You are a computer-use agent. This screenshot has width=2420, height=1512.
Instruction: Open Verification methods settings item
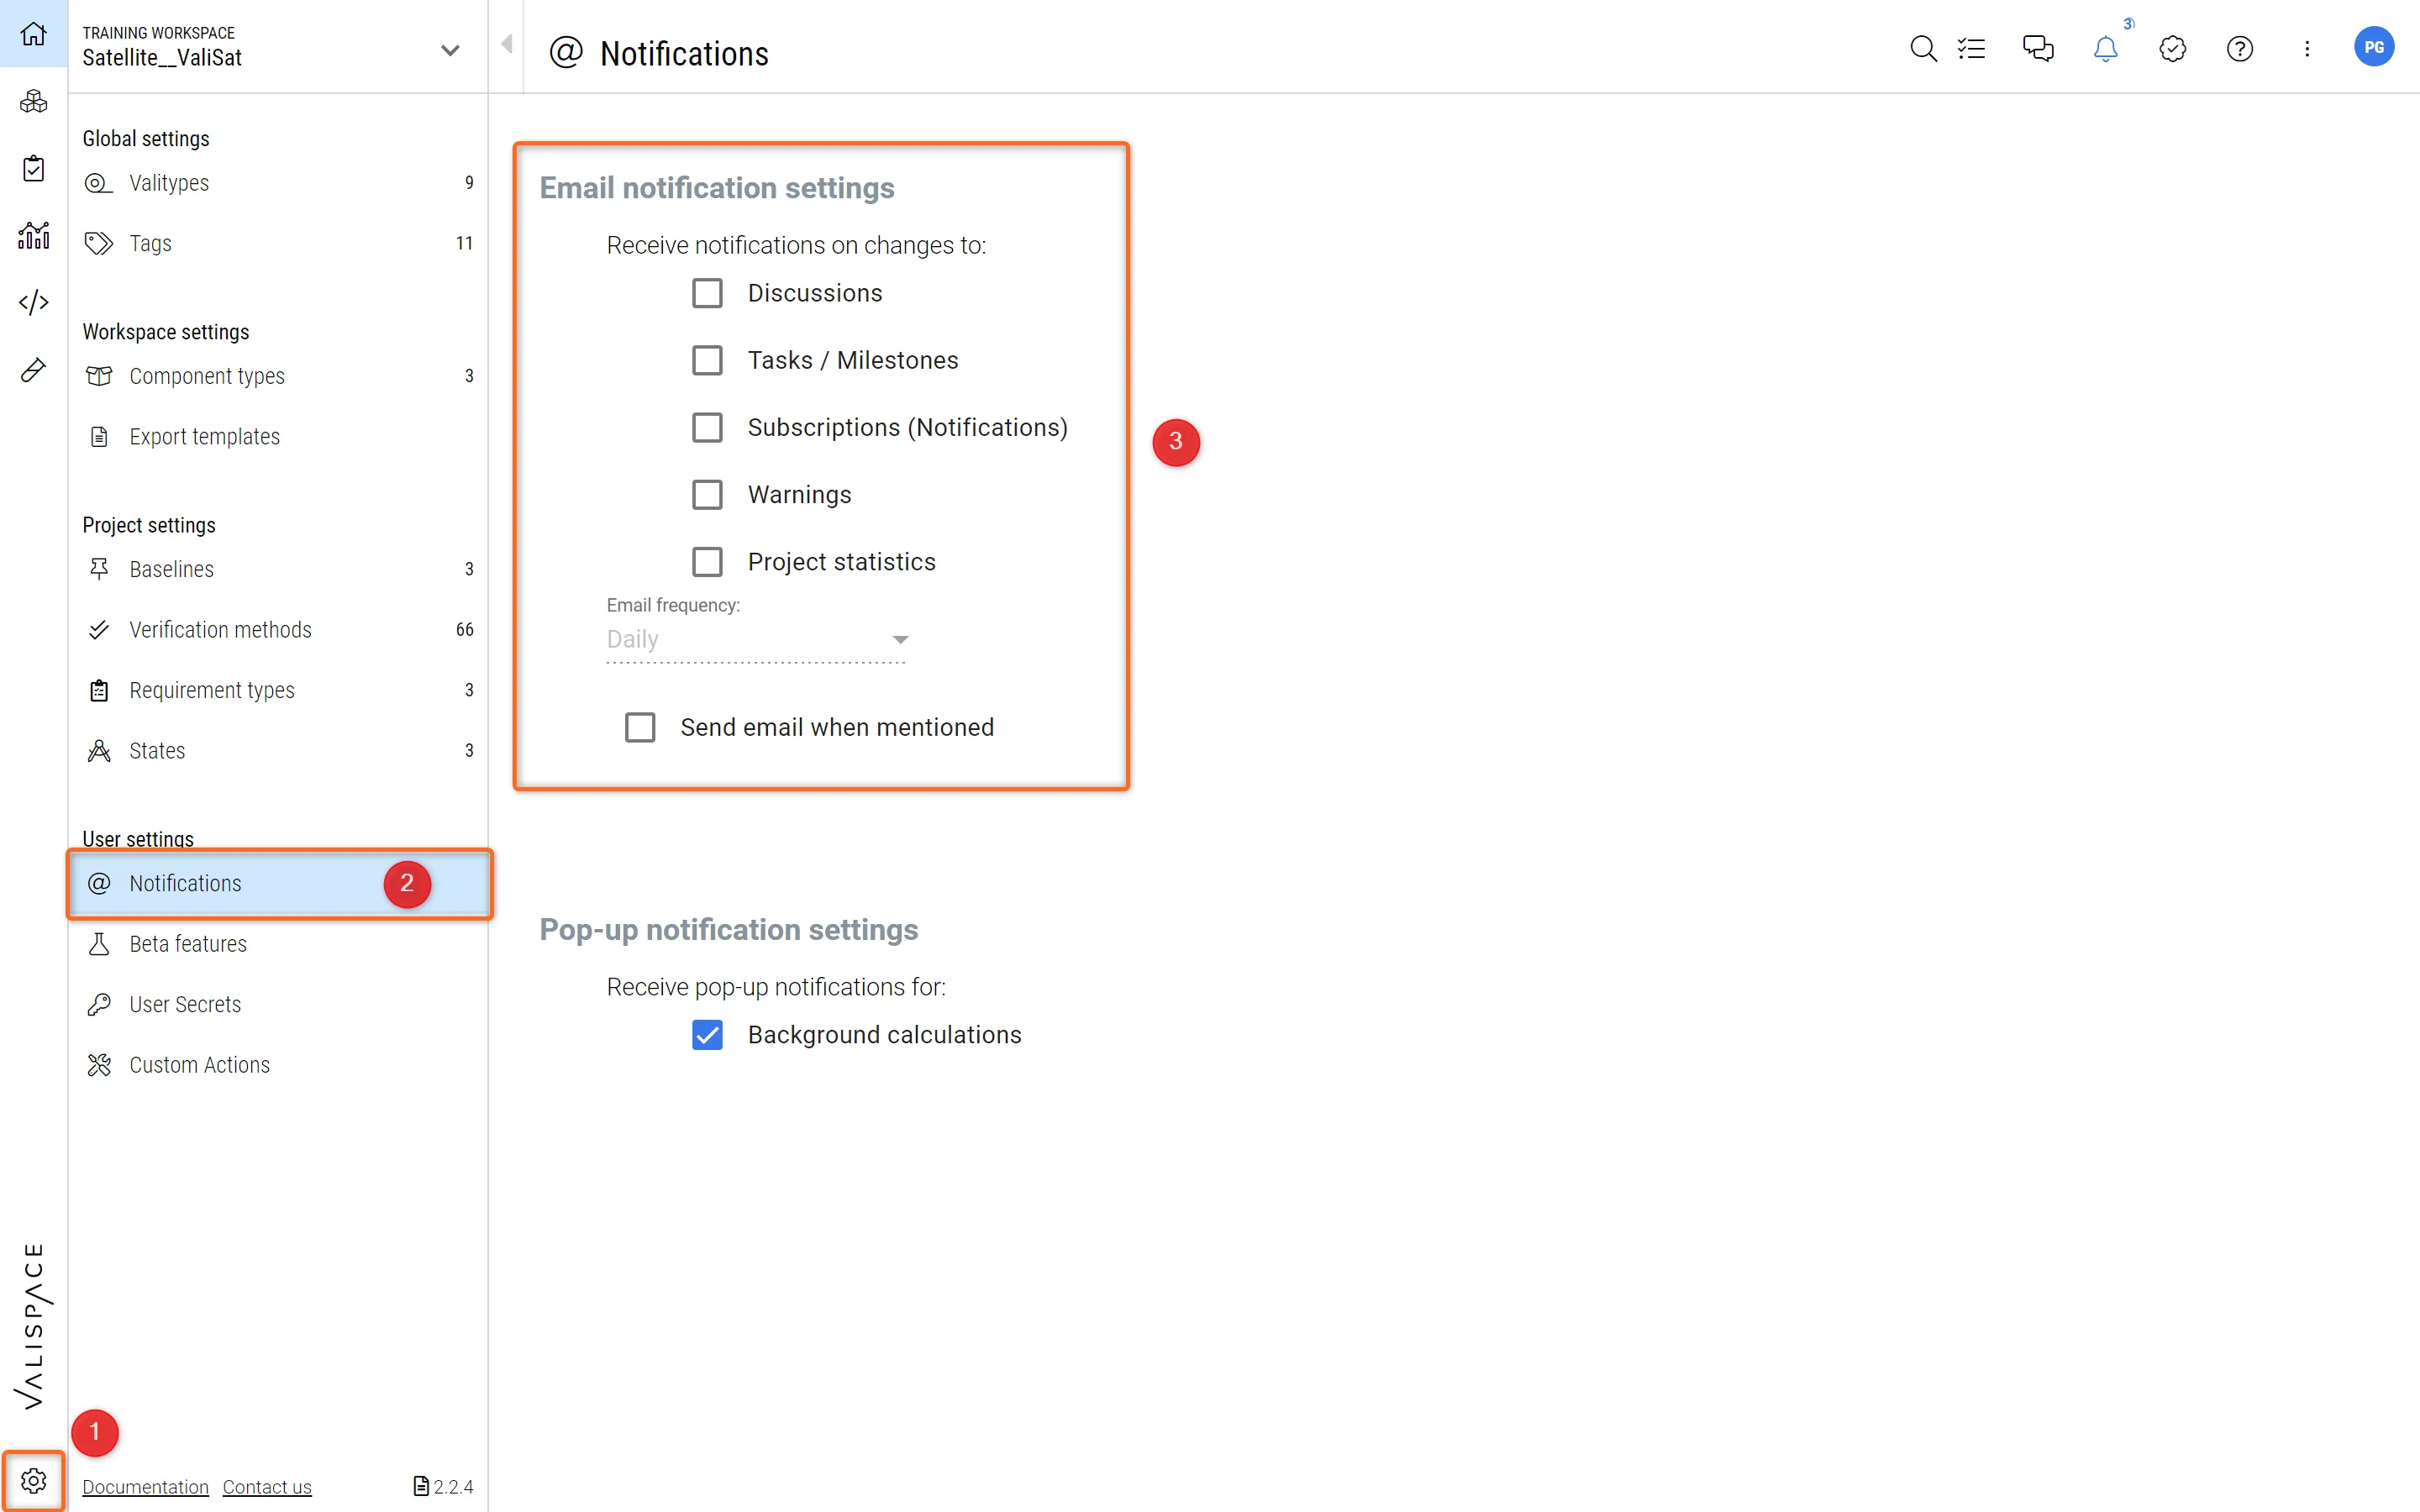[x=220, y=630]
